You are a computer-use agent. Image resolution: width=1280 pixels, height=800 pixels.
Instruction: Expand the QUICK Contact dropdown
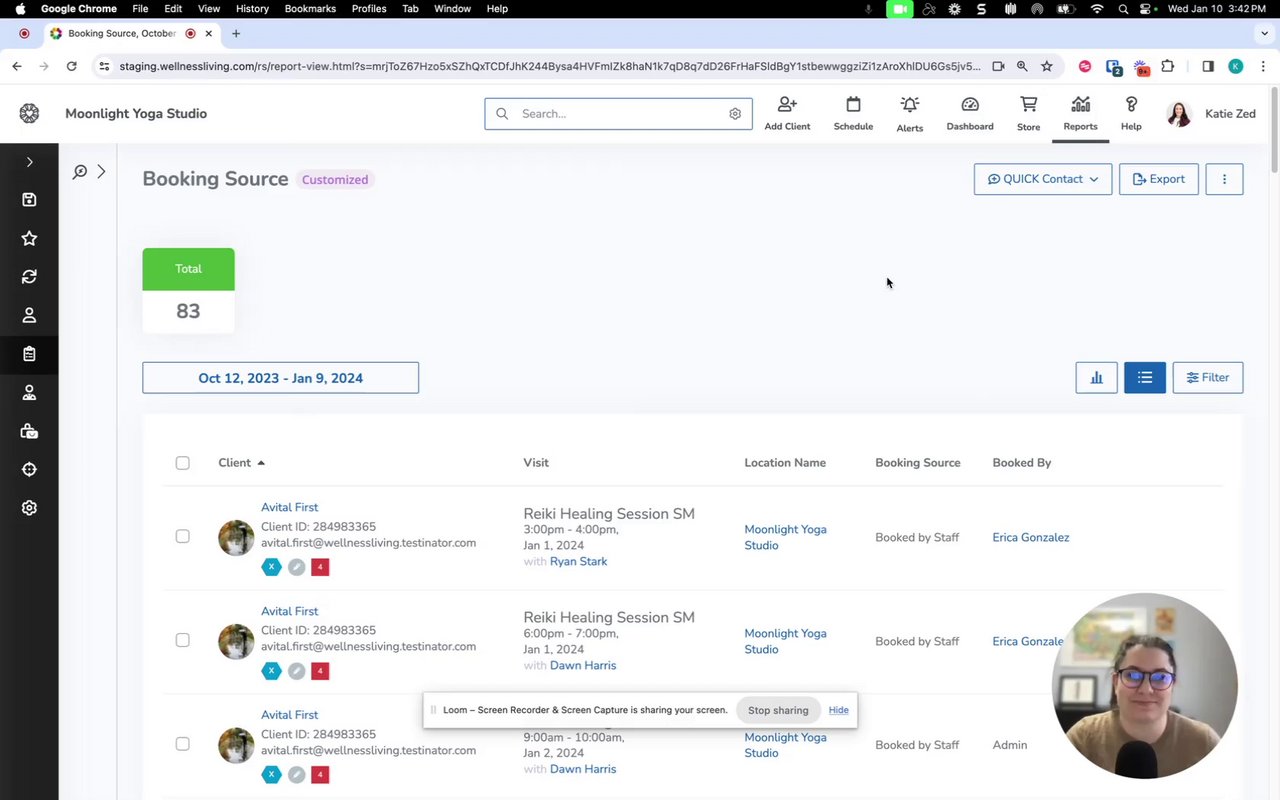coord(1042,179)
